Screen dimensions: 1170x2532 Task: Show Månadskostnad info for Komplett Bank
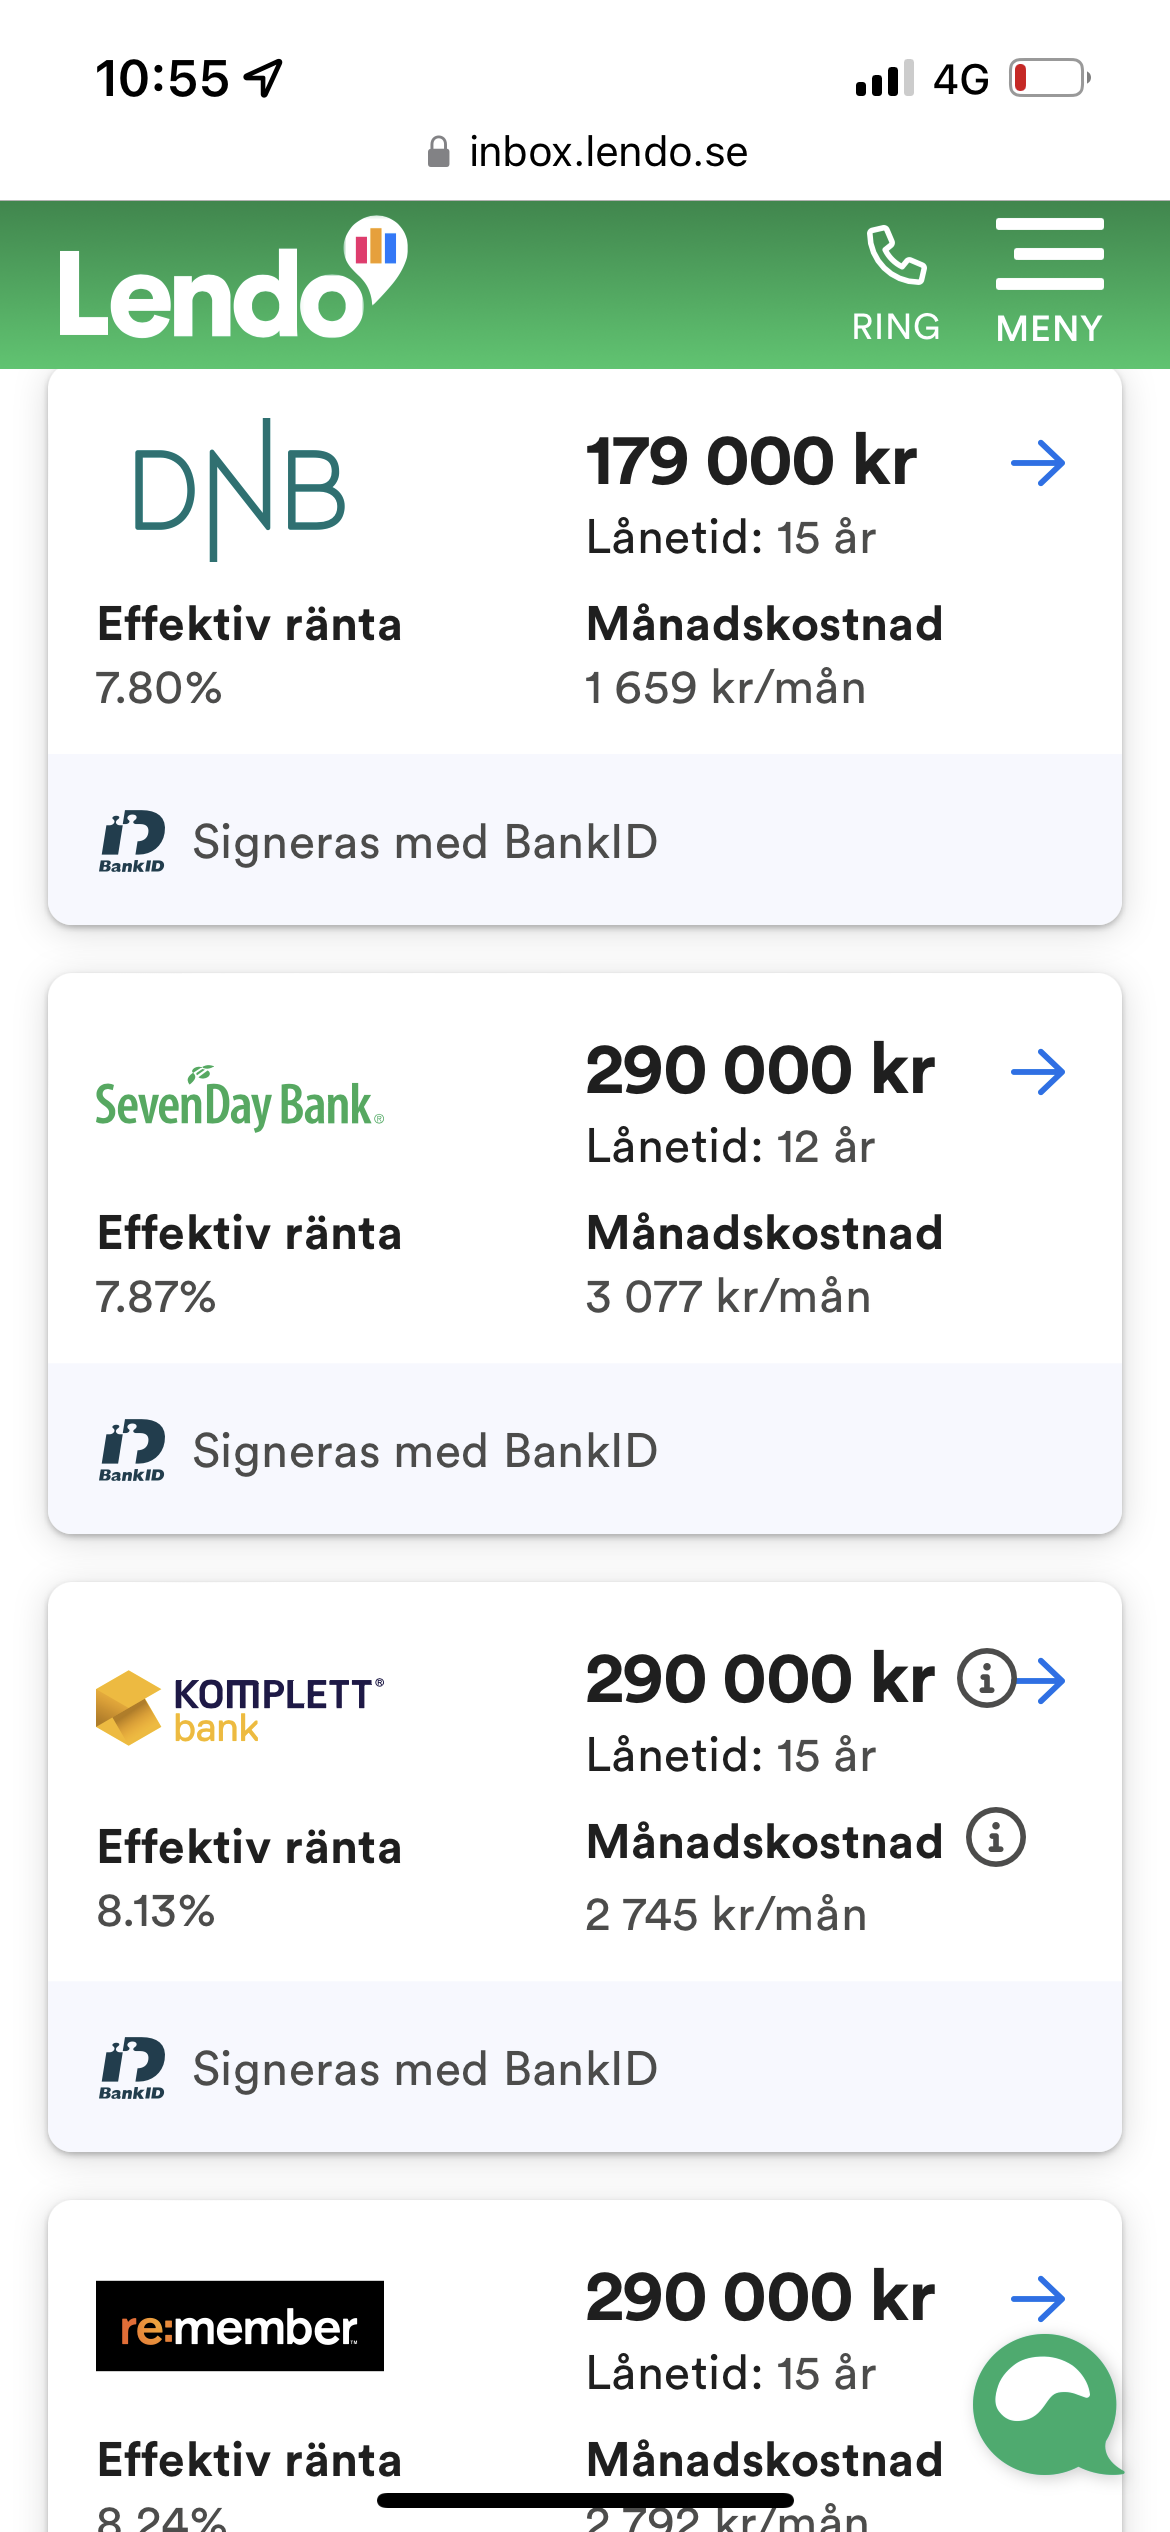[995, 1838]
